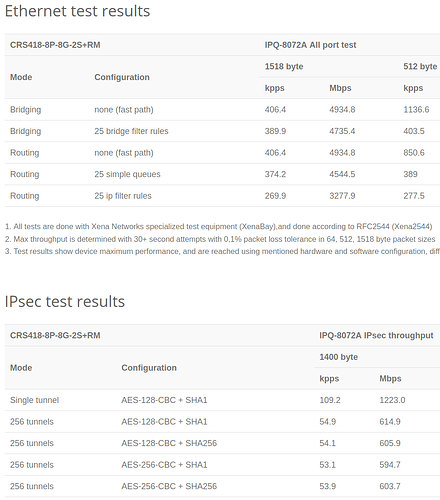Click the IPQ-8072A IPsec throughput header
The height and width of the screenshot is (500, 440).
(x=376, y=336)
